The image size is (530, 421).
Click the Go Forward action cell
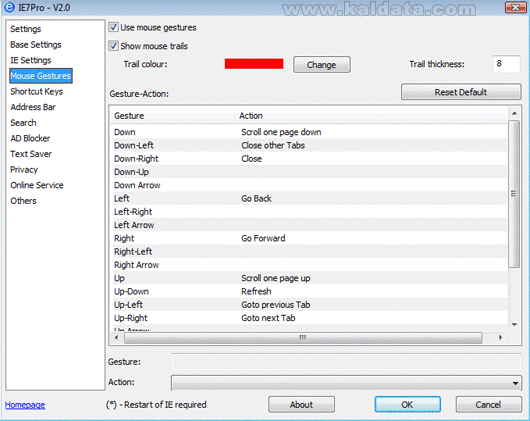[x=263, y=238]
